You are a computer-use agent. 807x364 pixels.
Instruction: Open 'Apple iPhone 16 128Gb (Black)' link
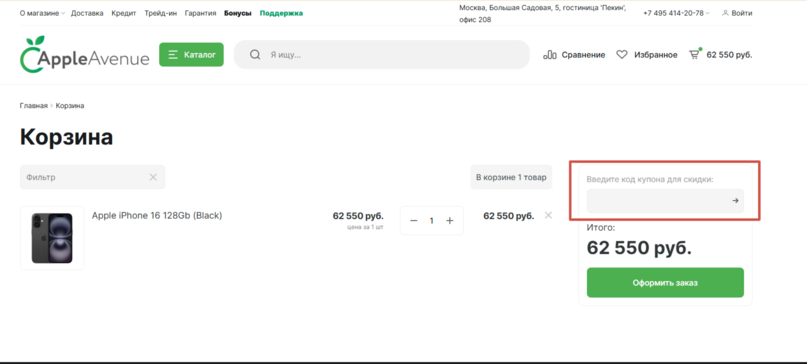(x=157, y=216)
